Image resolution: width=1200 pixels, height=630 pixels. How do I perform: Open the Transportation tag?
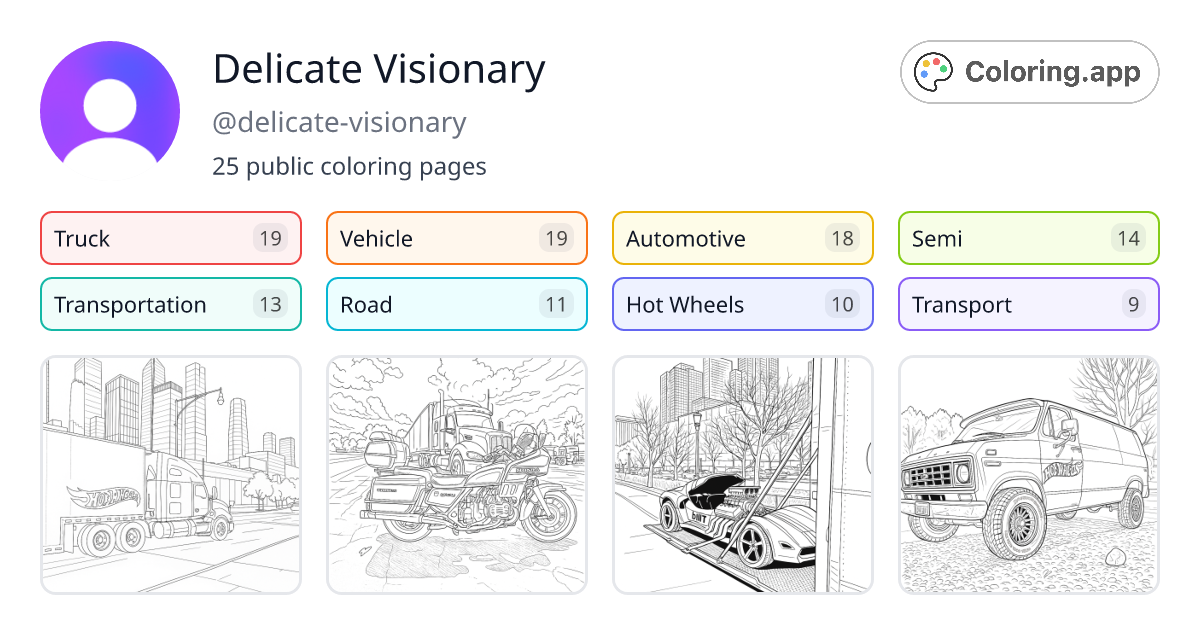170,304
